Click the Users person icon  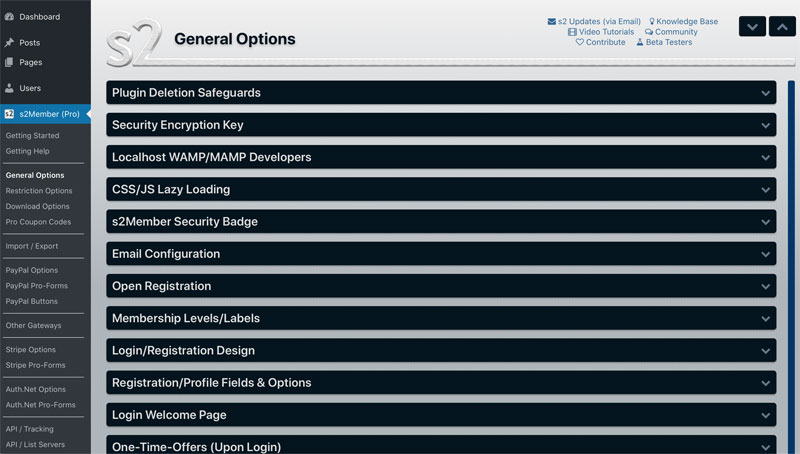tap(9, 88)
